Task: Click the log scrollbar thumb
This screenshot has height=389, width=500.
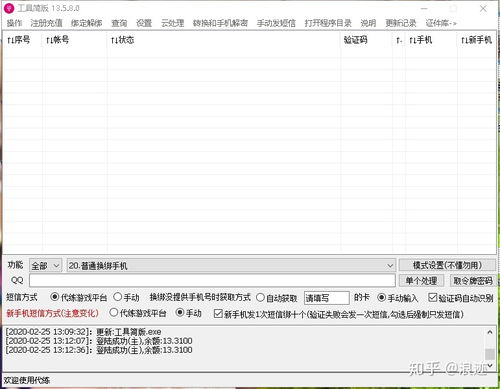Action: pyautogui.click(x=490, y=354)
